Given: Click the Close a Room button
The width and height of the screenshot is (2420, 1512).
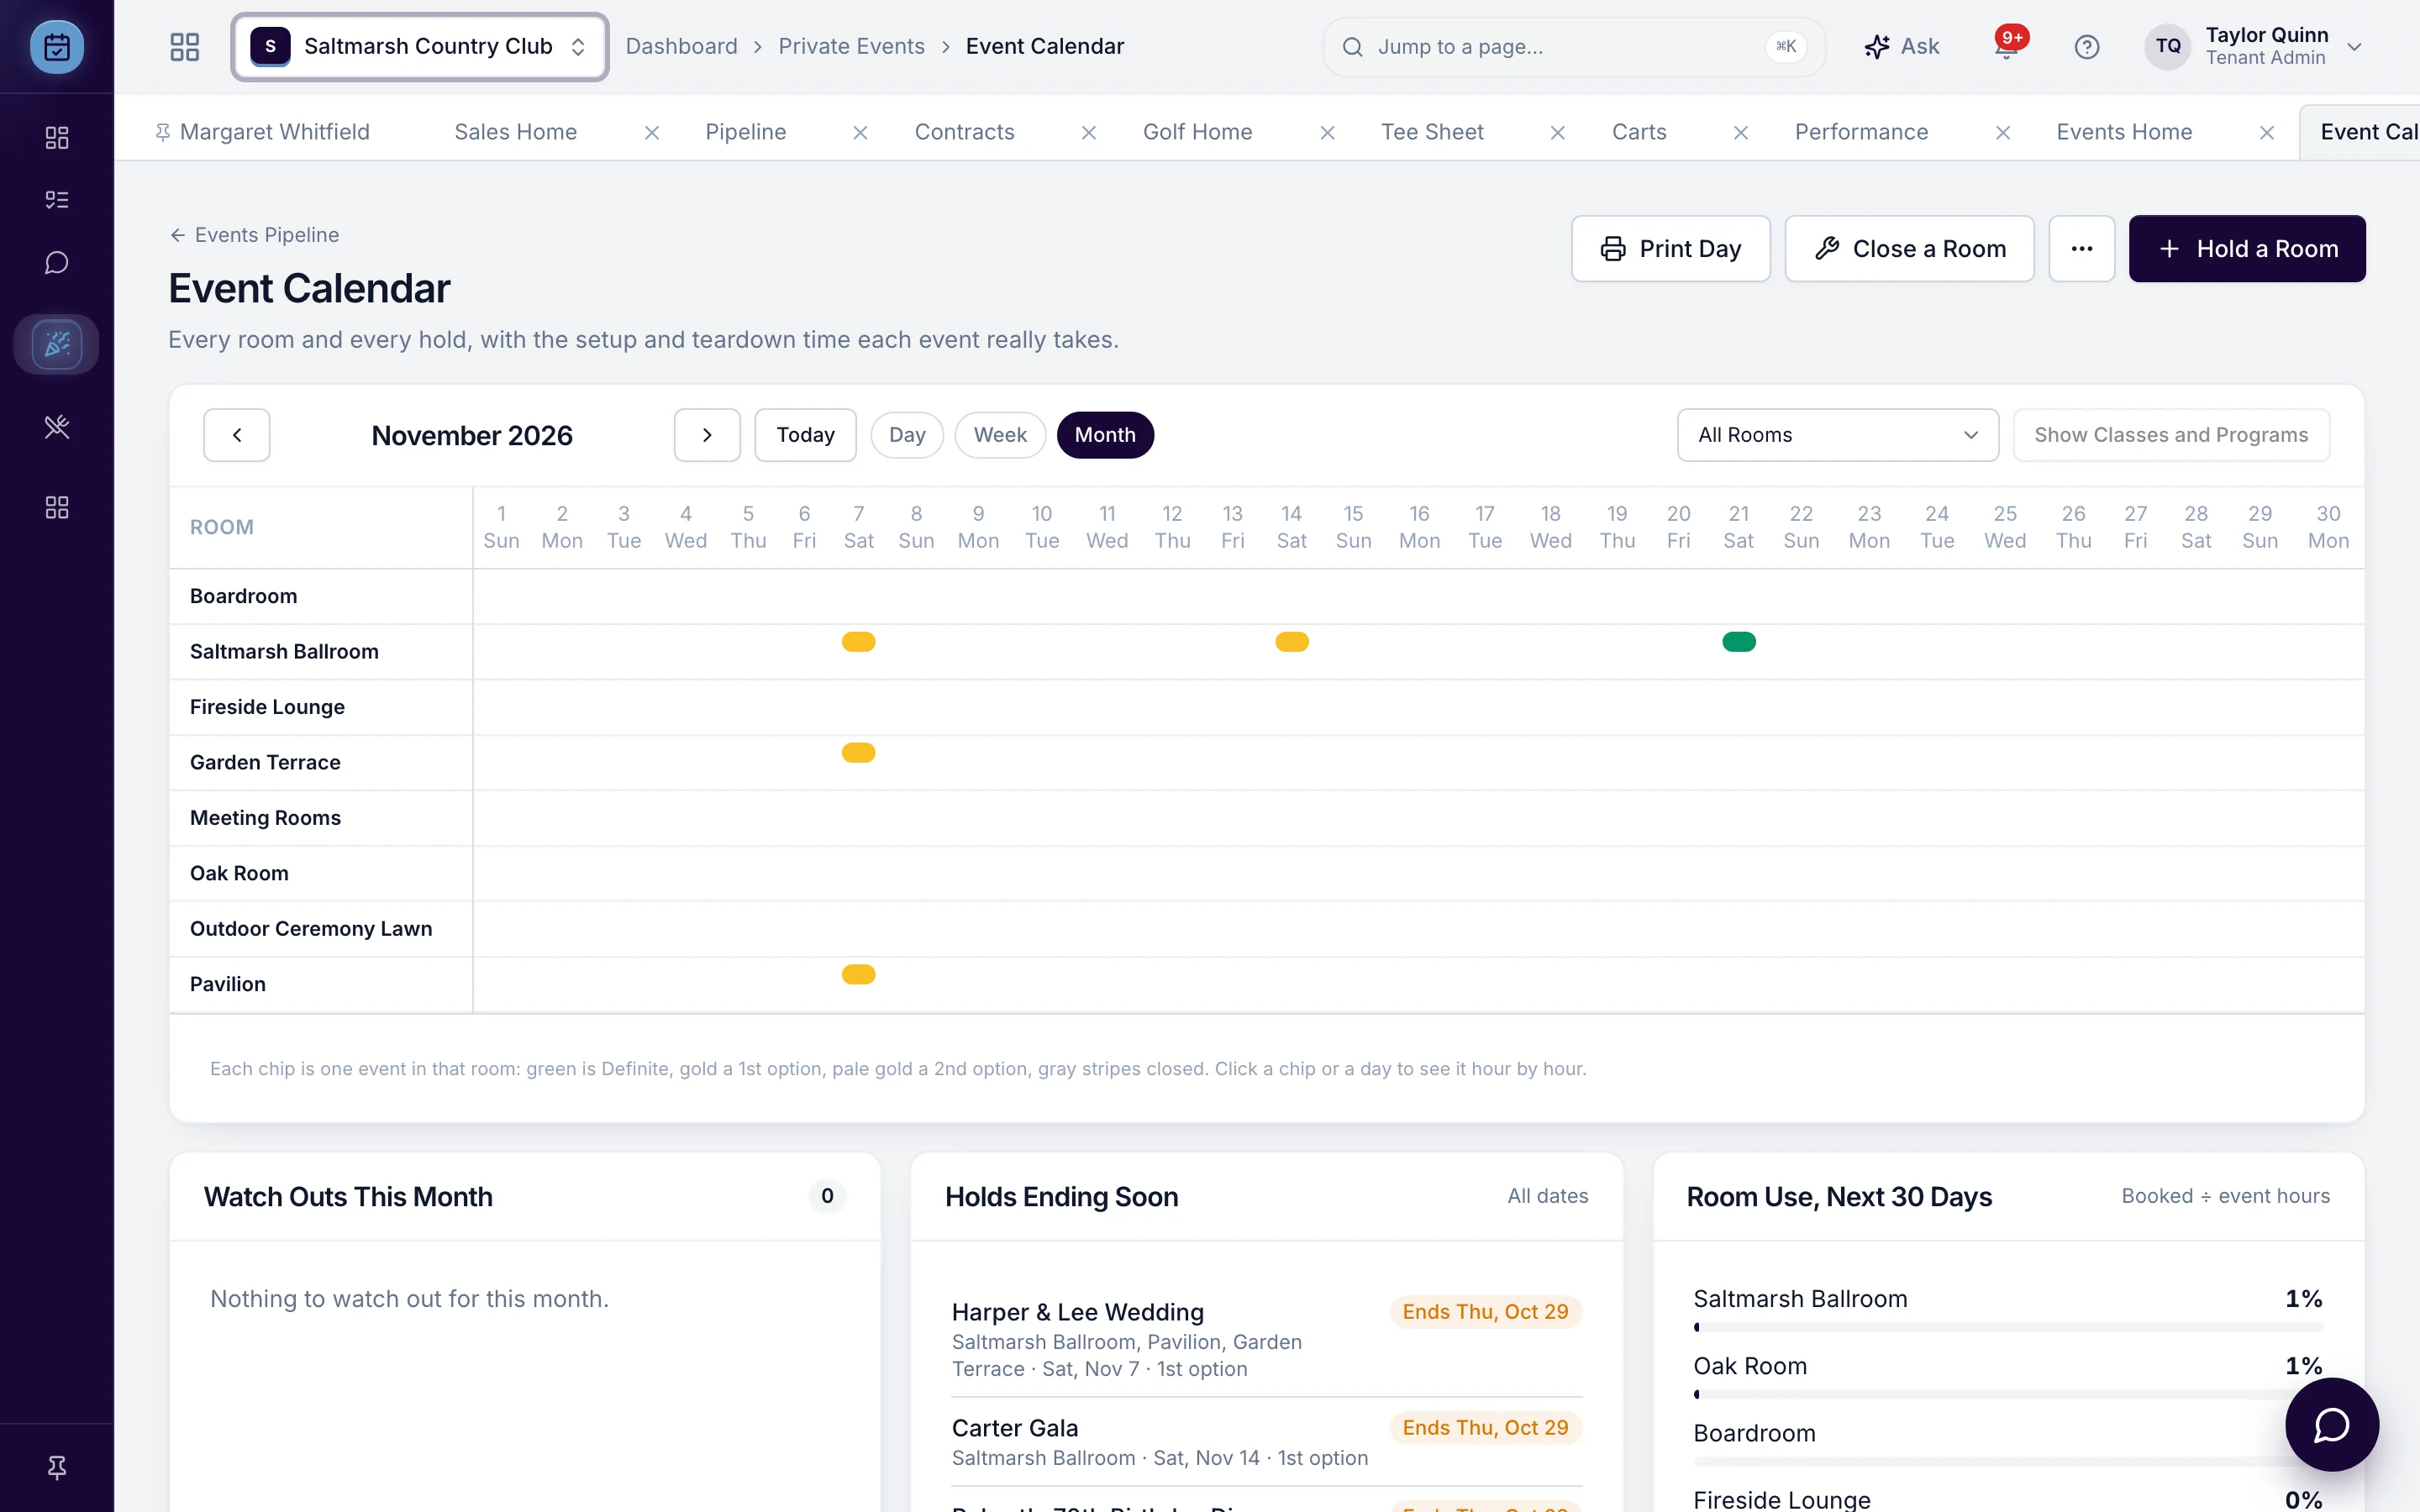Looking at the screenshot, I should (1909, 249).
